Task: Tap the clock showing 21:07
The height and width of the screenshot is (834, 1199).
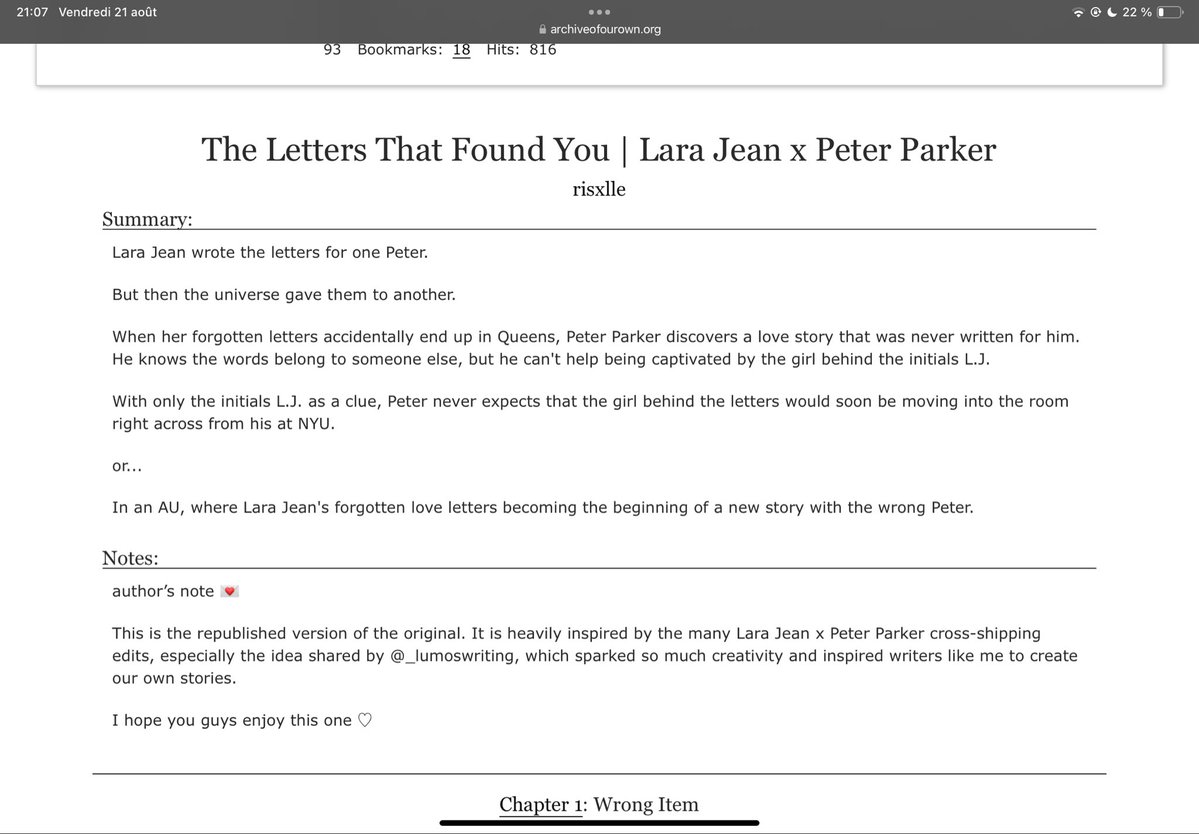Action: tap(32, 12)
